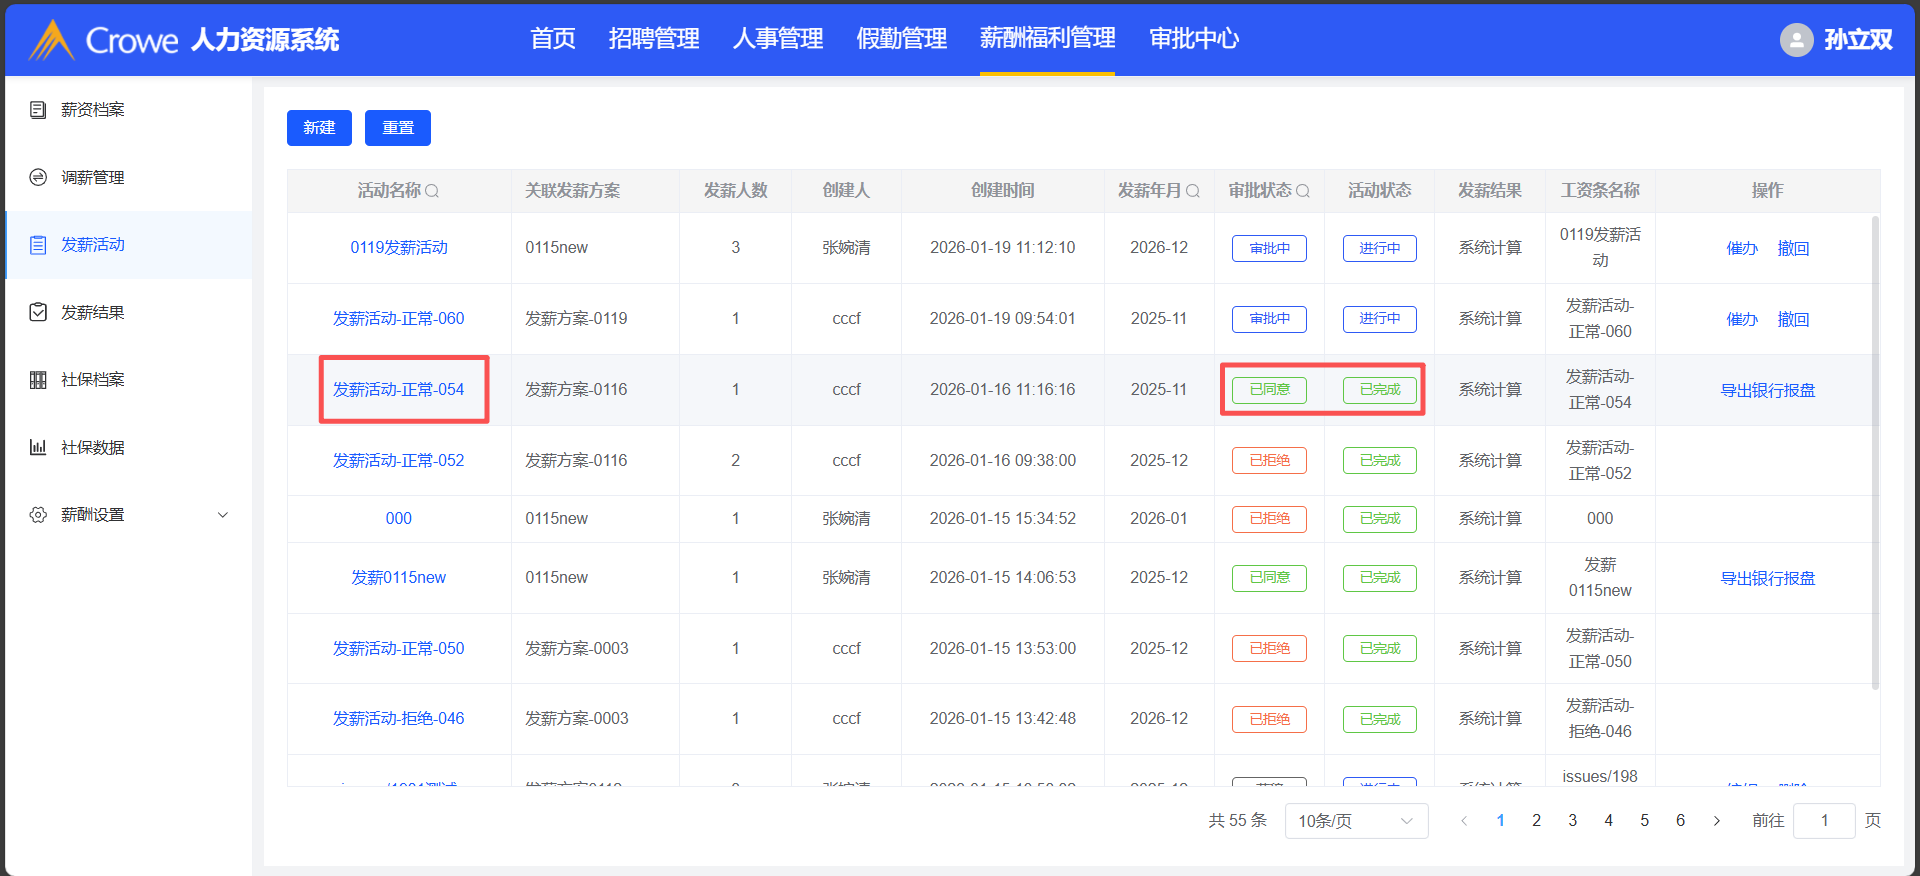Open the 发薪活动-正常-054 activity link
The image size is (1920, 876).
(398, 390)
